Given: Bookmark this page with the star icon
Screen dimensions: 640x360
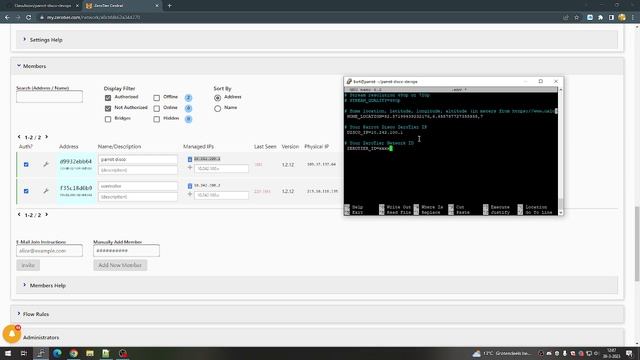Looking at the screenshot, I should [576, 18].
